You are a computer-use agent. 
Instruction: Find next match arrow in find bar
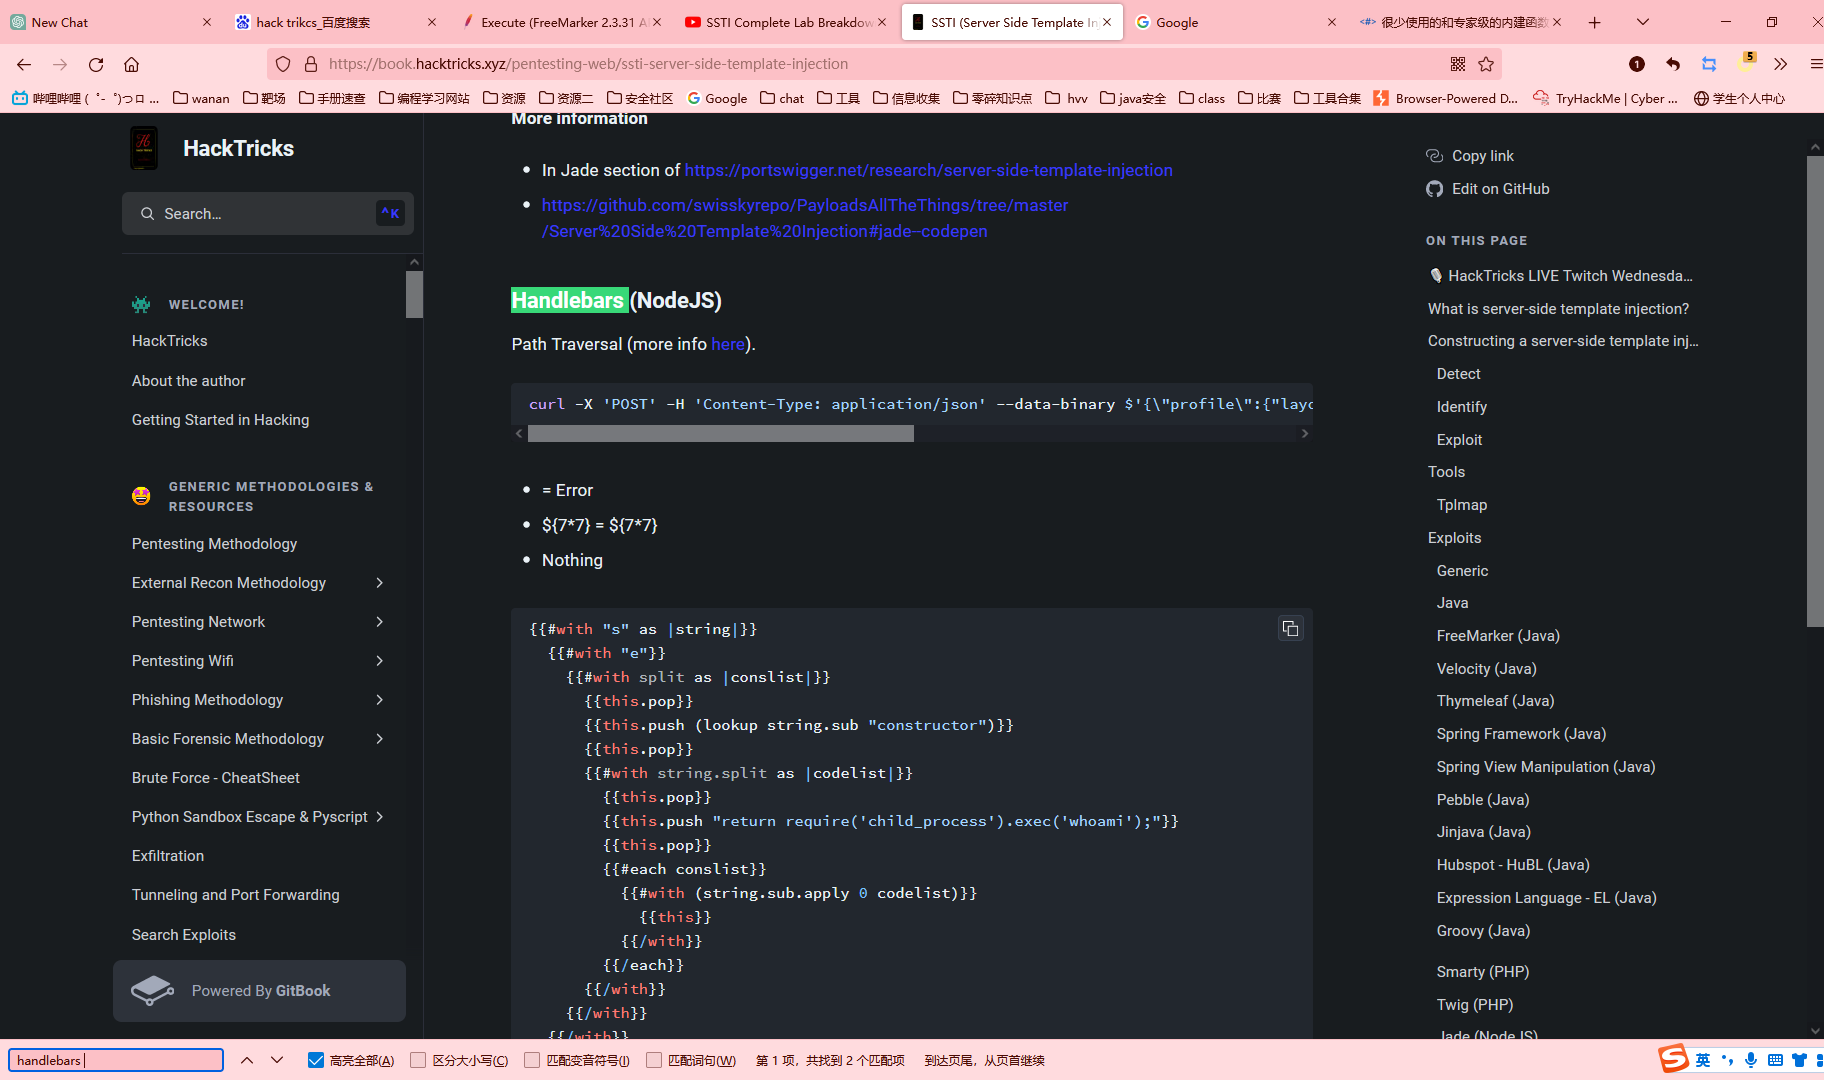point(277,1060)
